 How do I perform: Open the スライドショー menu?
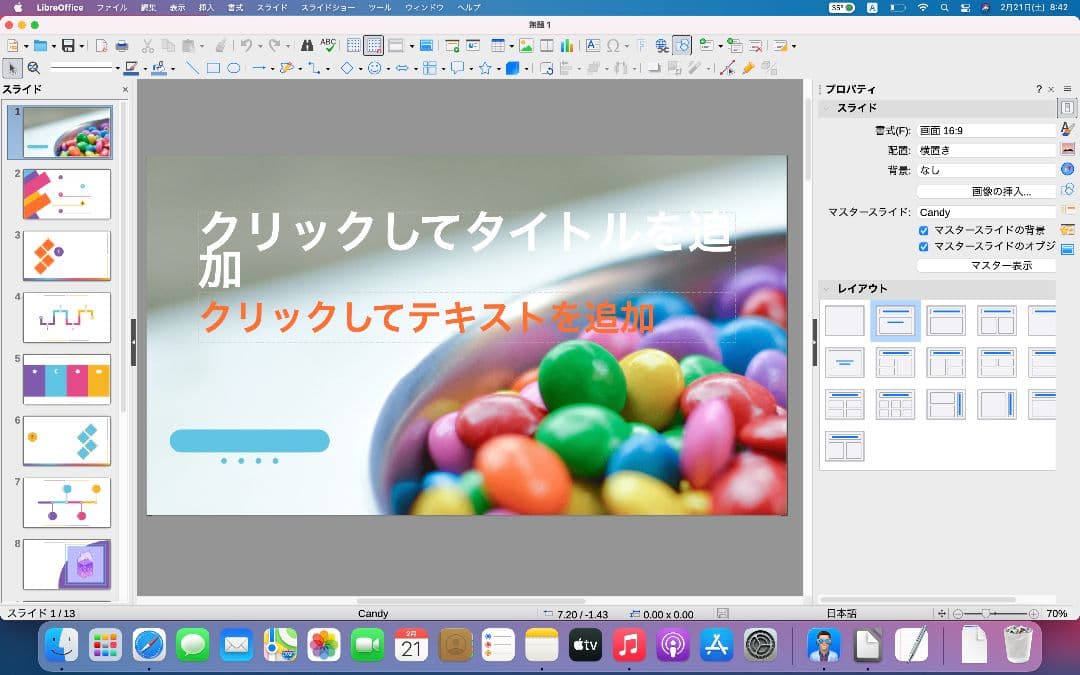click(330, 7)
